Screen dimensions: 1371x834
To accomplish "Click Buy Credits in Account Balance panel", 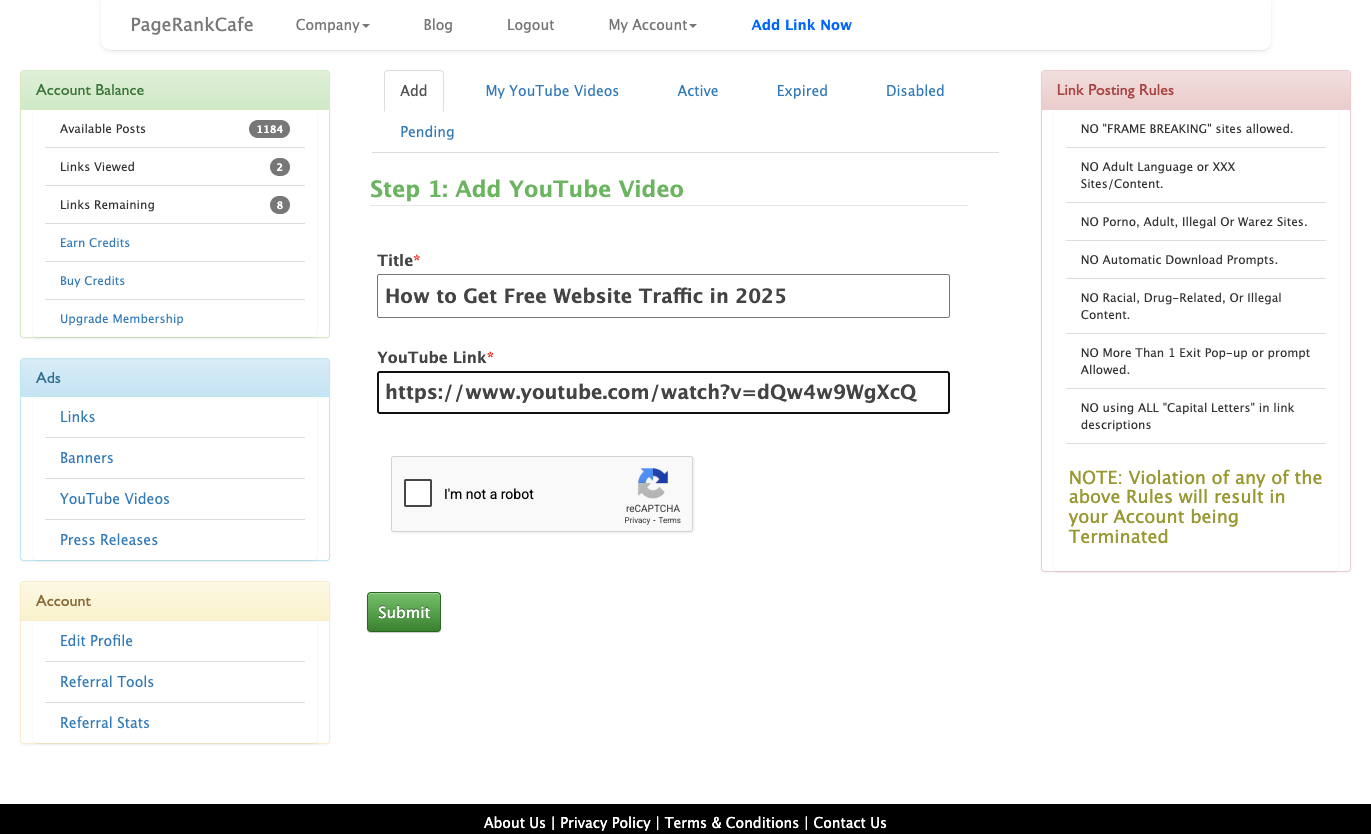I will (x=92, y=280).
